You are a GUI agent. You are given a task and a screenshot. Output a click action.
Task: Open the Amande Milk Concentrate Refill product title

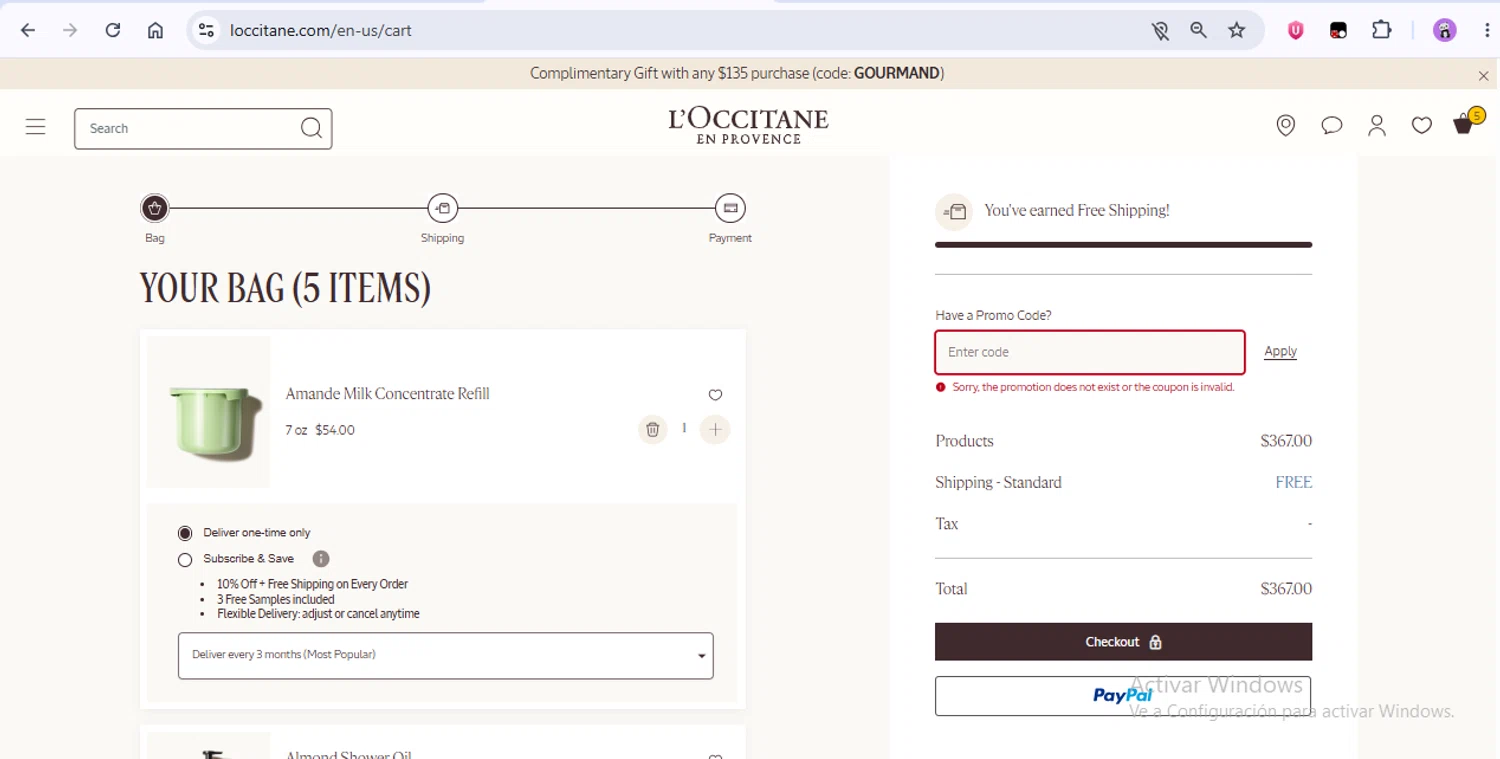point(388,394)
